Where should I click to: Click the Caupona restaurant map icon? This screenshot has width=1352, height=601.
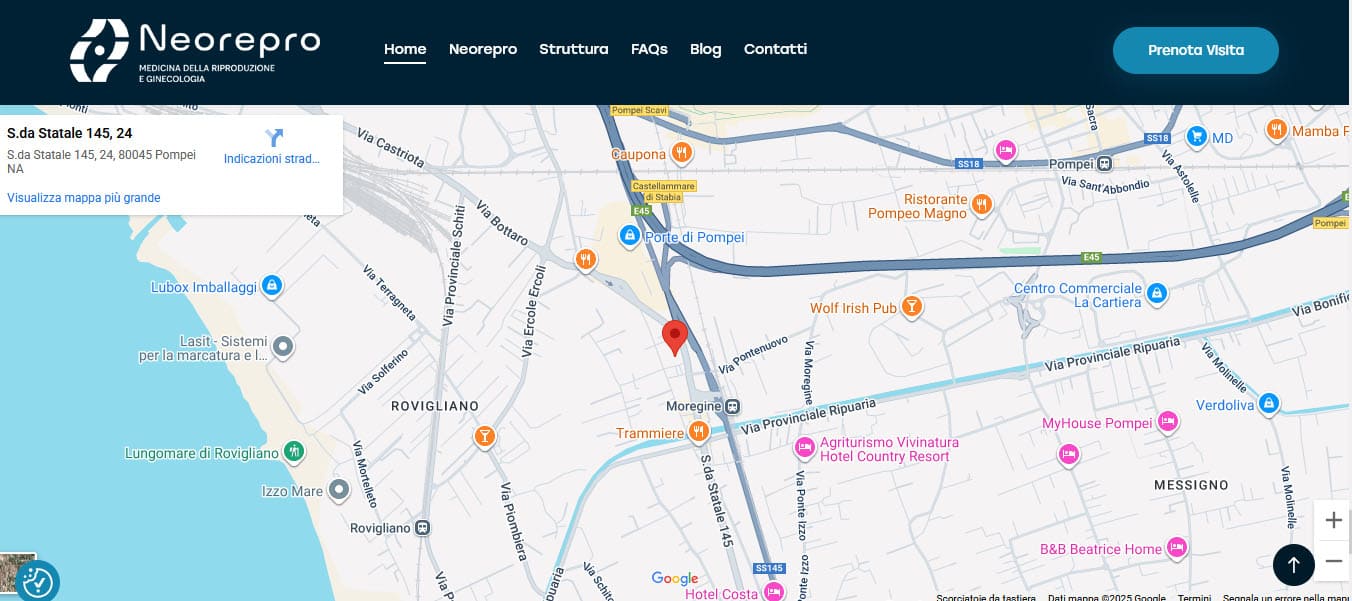[x=681, y=153]
